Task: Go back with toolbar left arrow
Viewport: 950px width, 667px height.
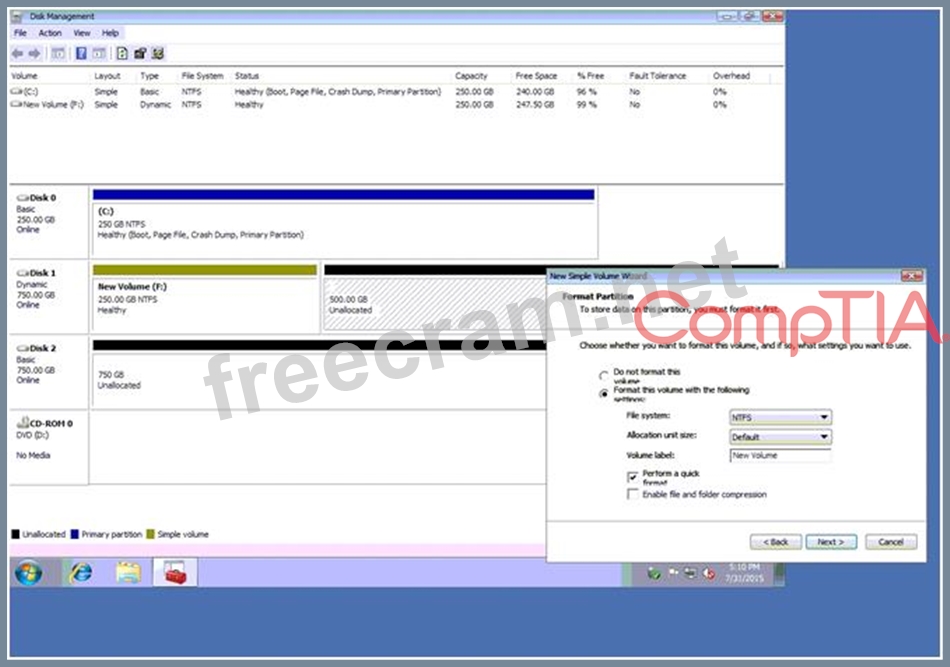Action: coord(18,54)
